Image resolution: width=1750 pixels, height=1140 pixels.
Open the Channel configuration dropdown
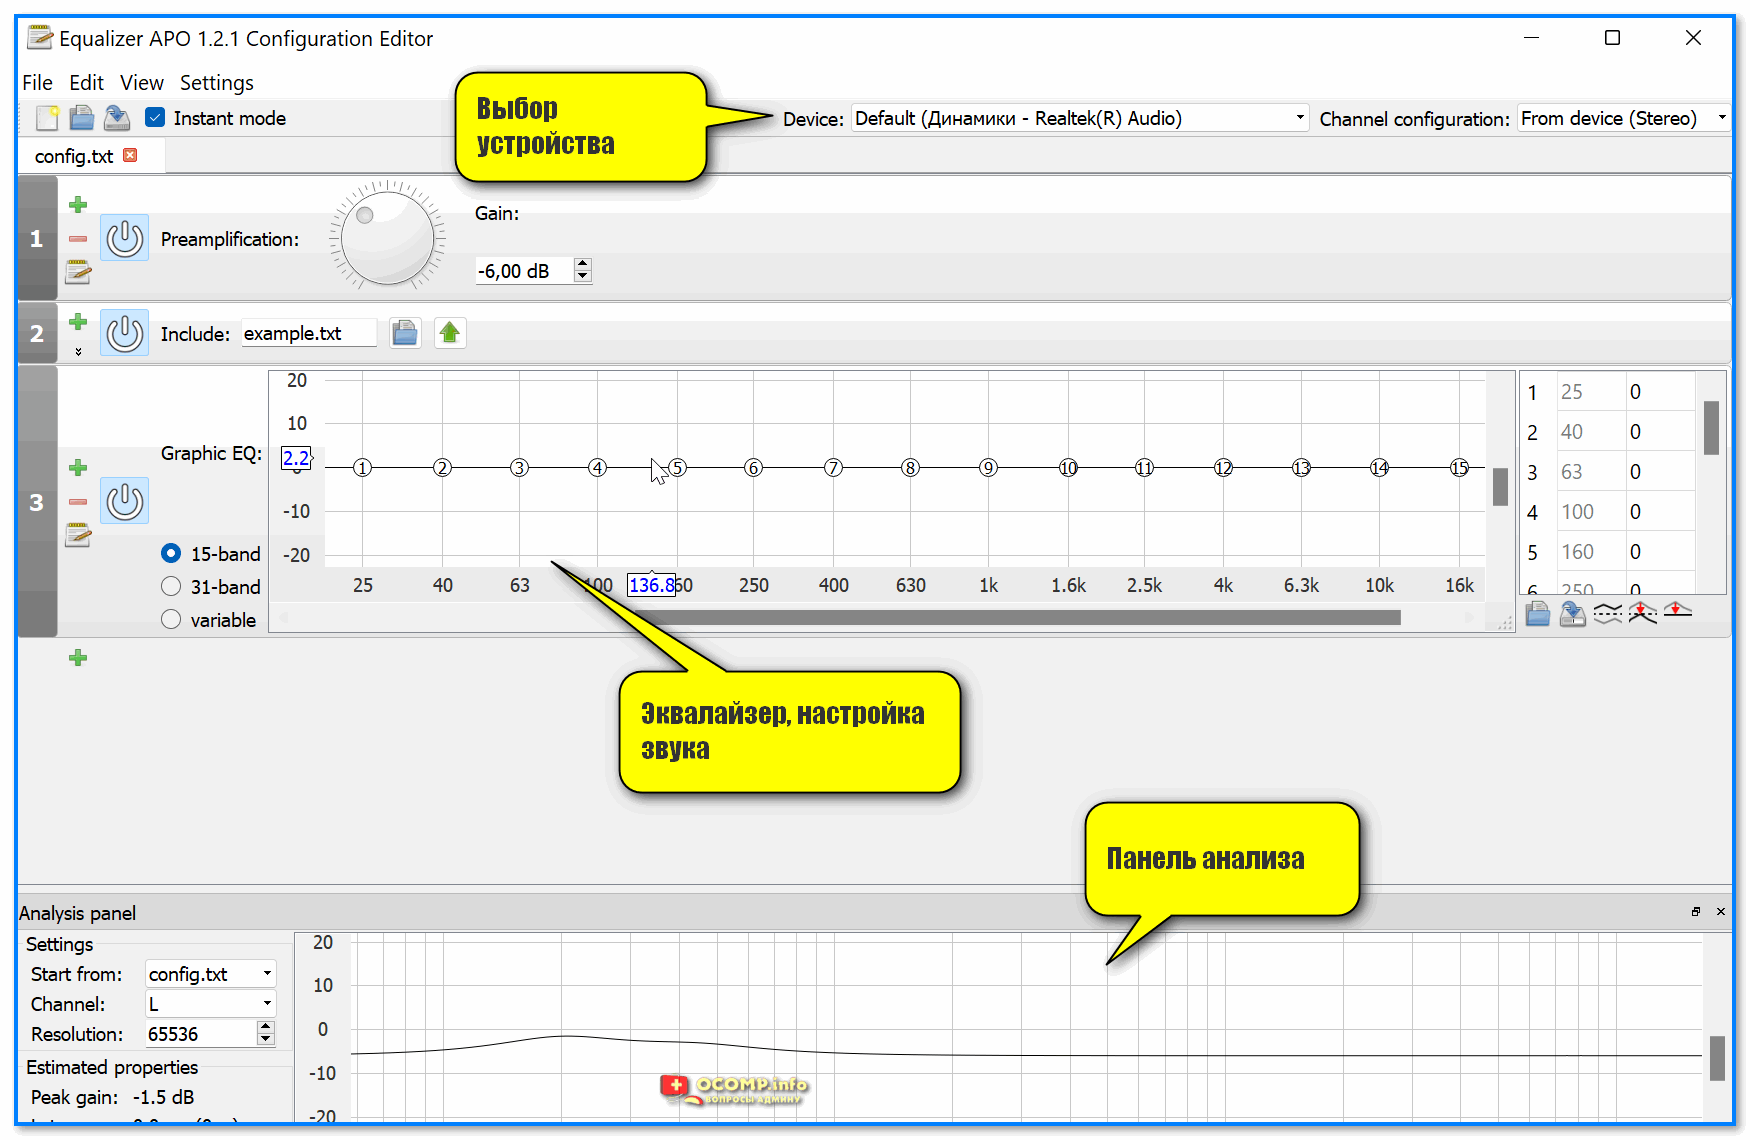1624,118
